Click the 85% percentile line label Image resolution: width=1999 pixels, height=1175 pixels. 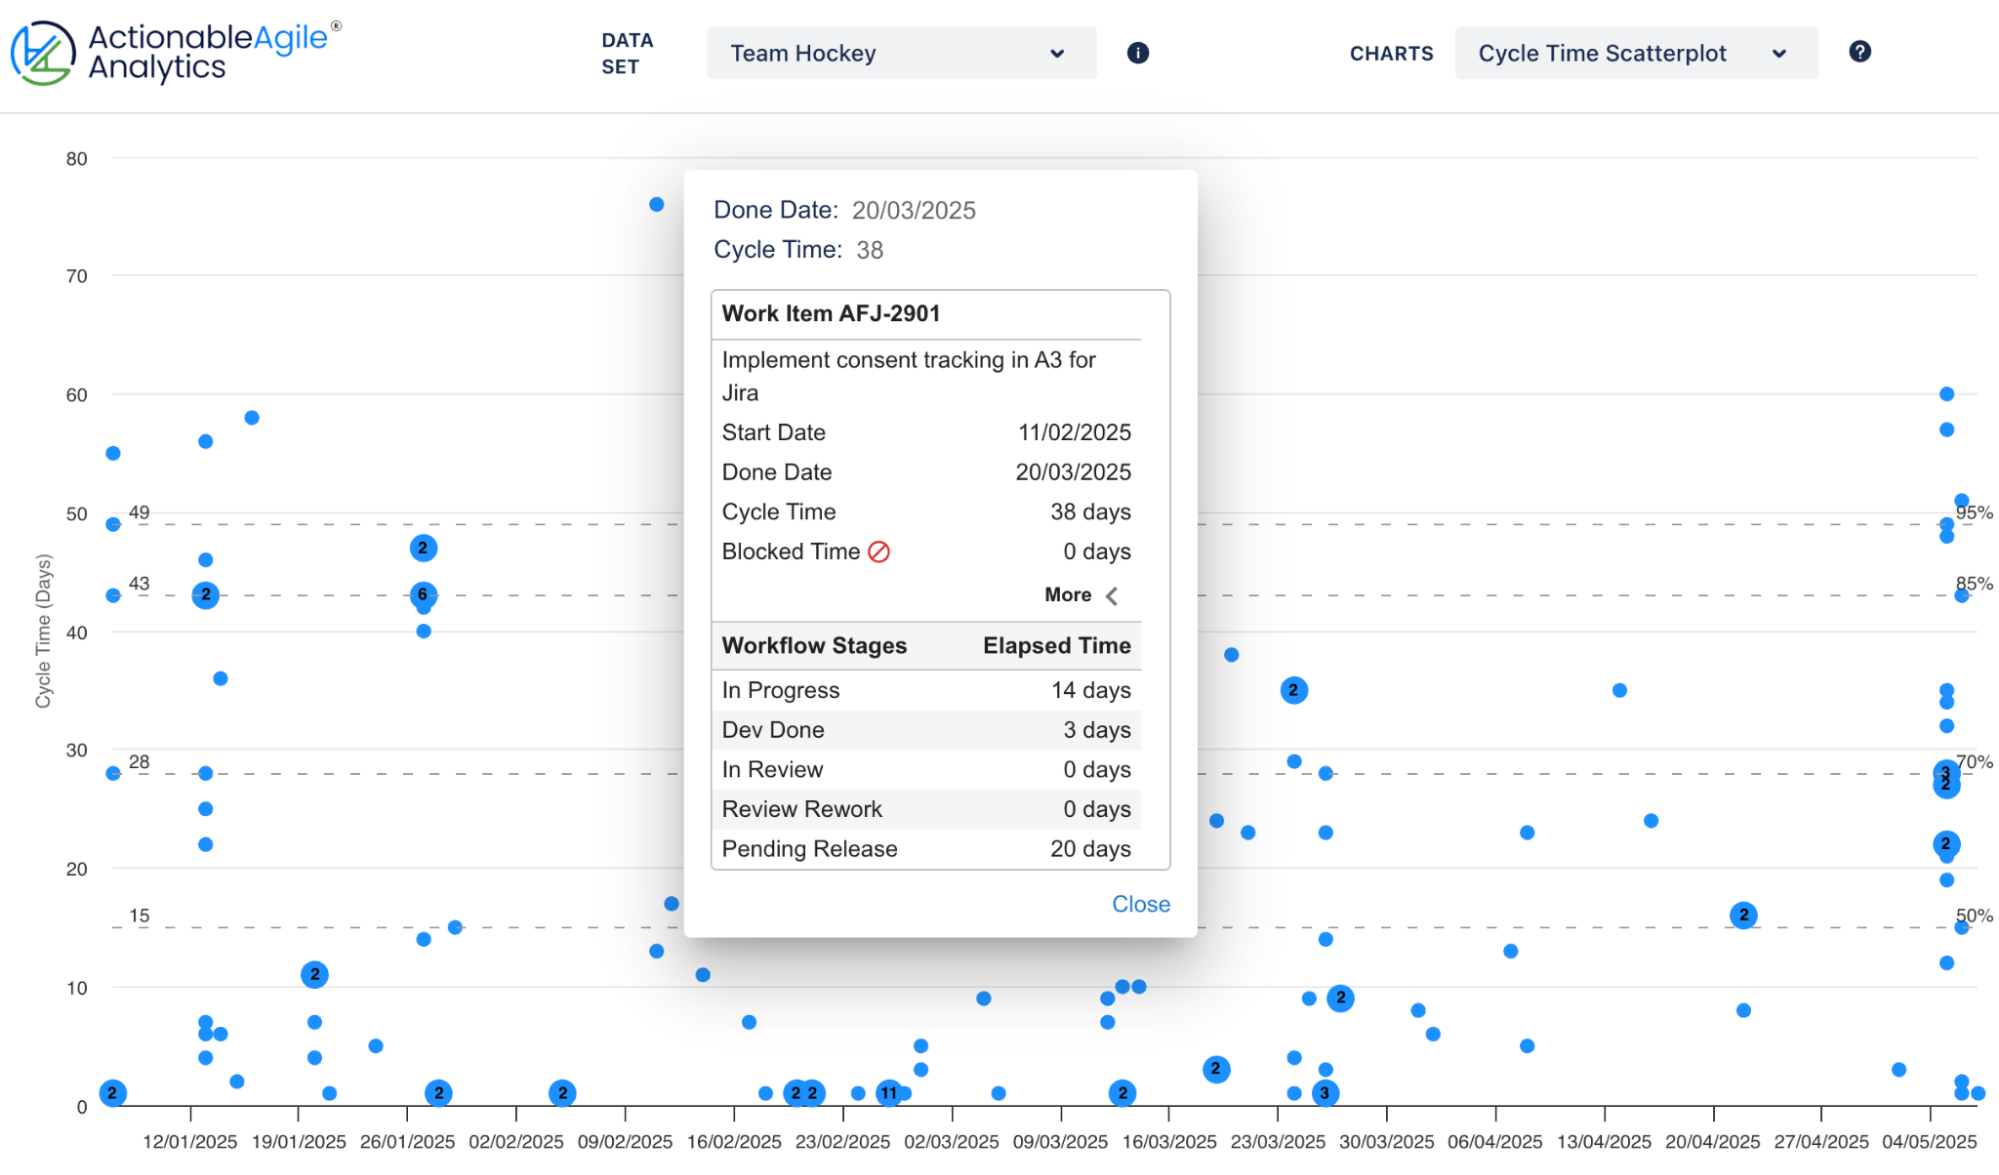[1974, 583]
